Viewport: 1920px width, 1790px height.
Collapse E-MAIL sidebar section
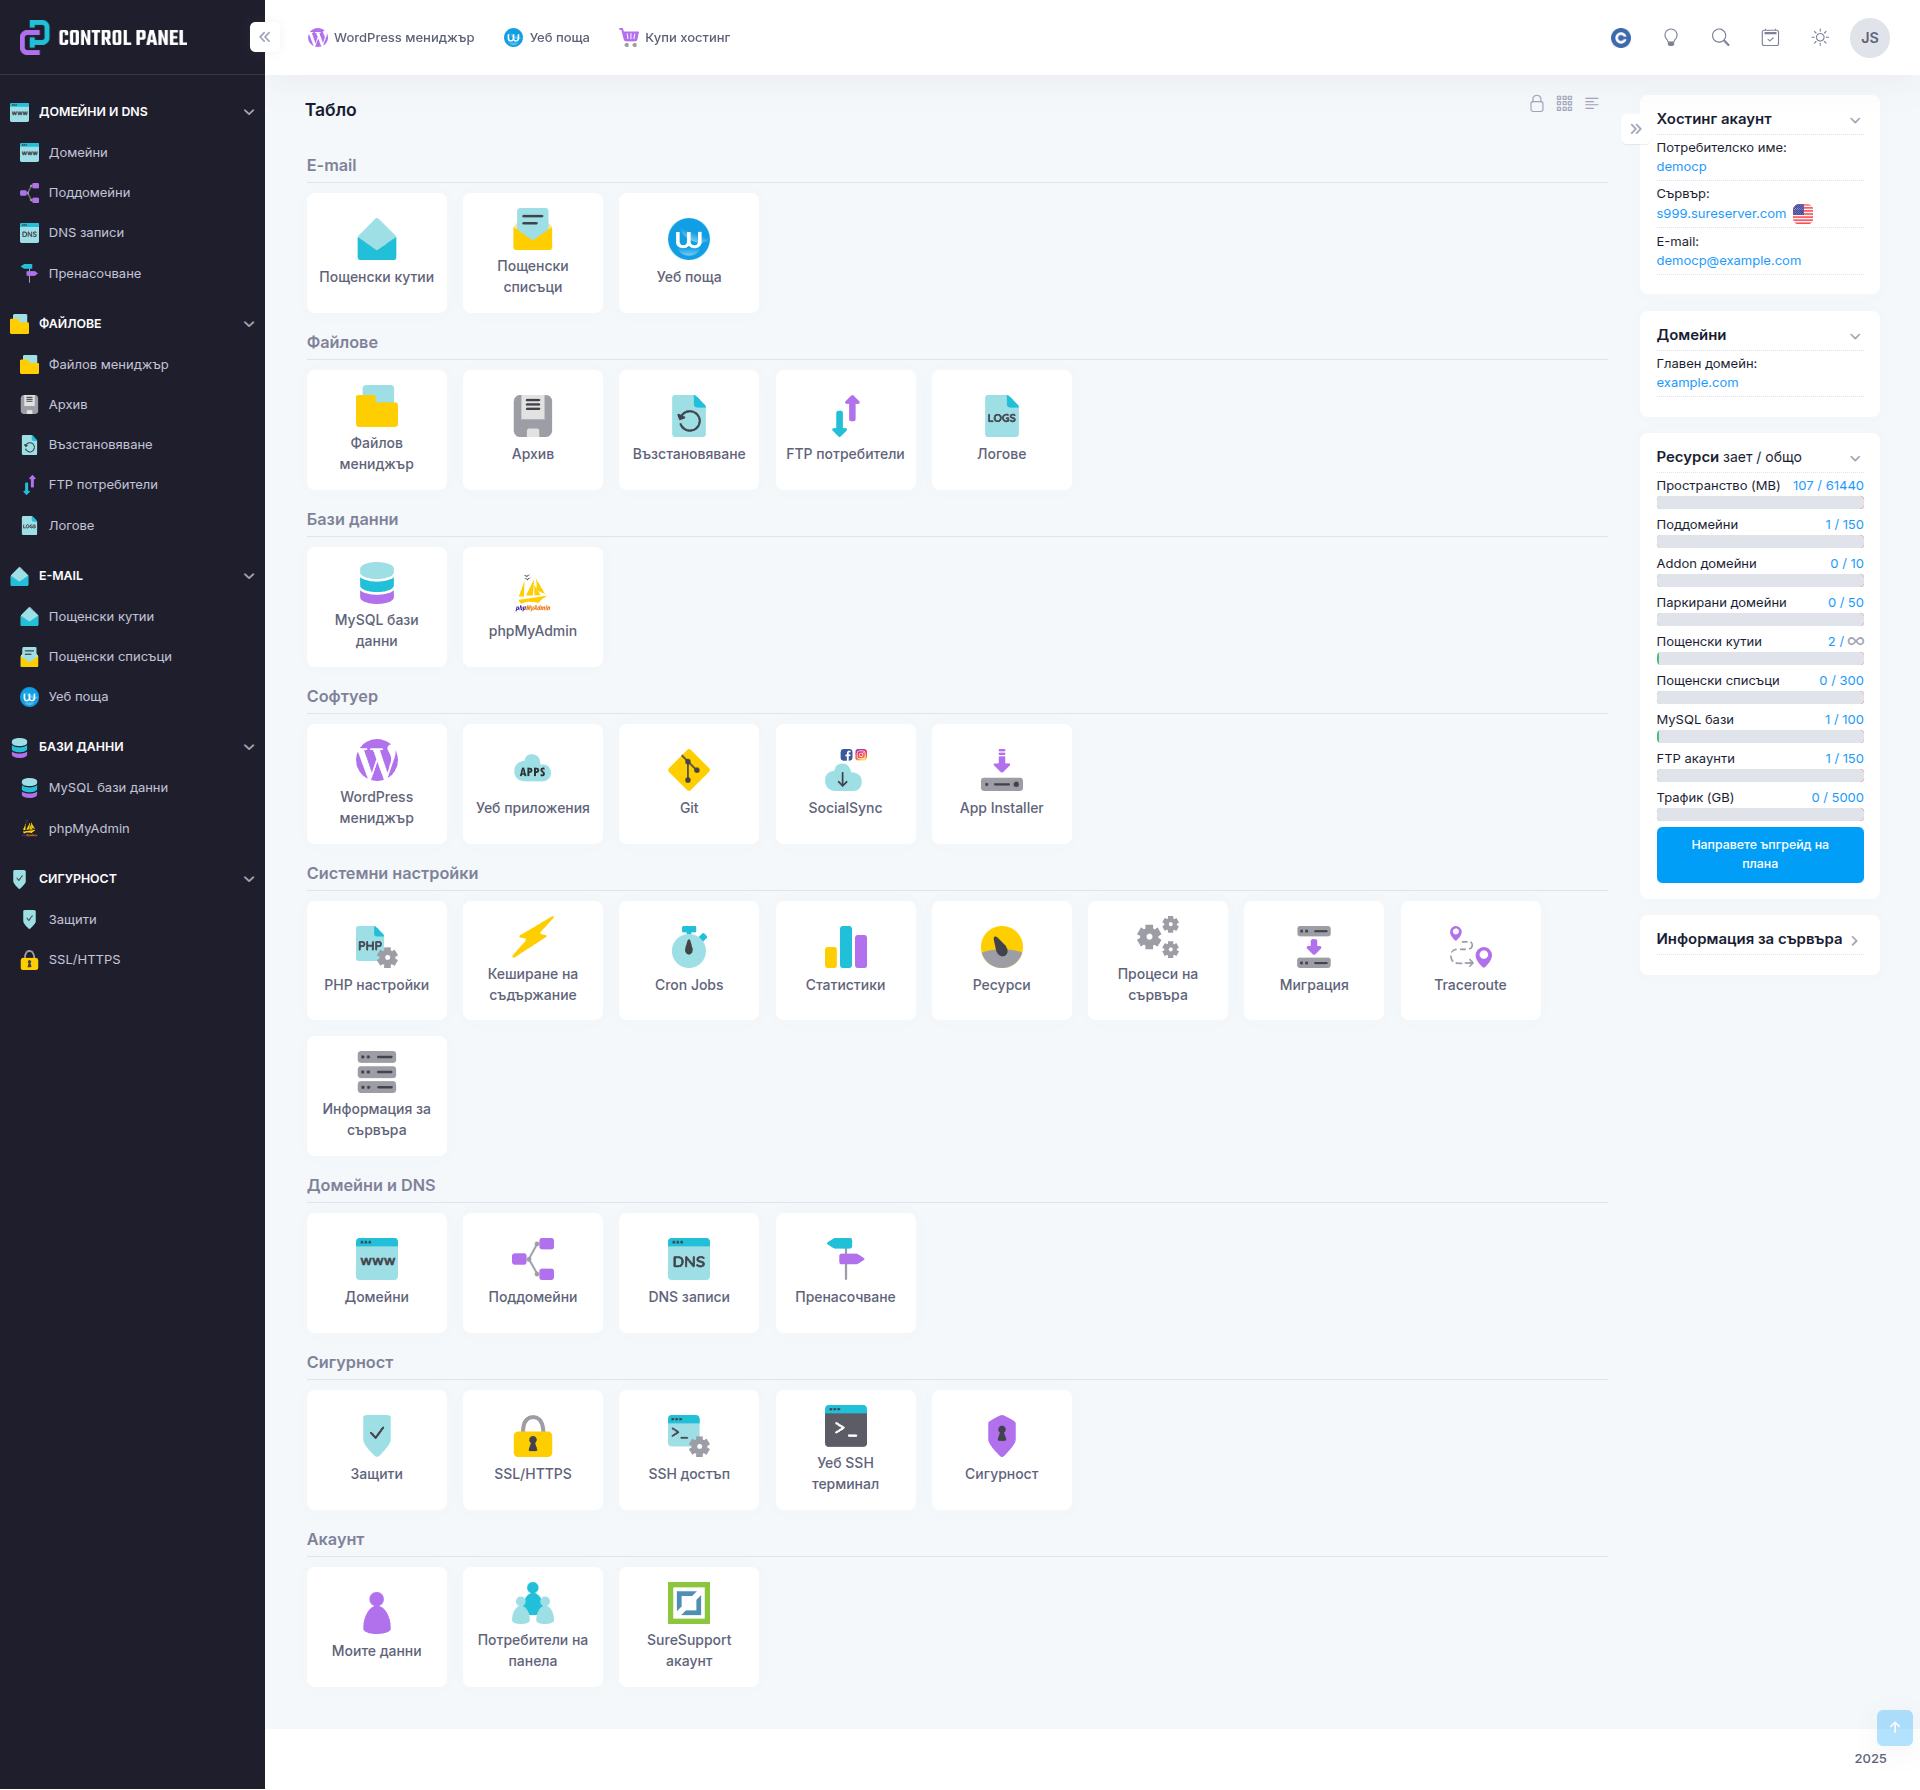pos(249,576)
